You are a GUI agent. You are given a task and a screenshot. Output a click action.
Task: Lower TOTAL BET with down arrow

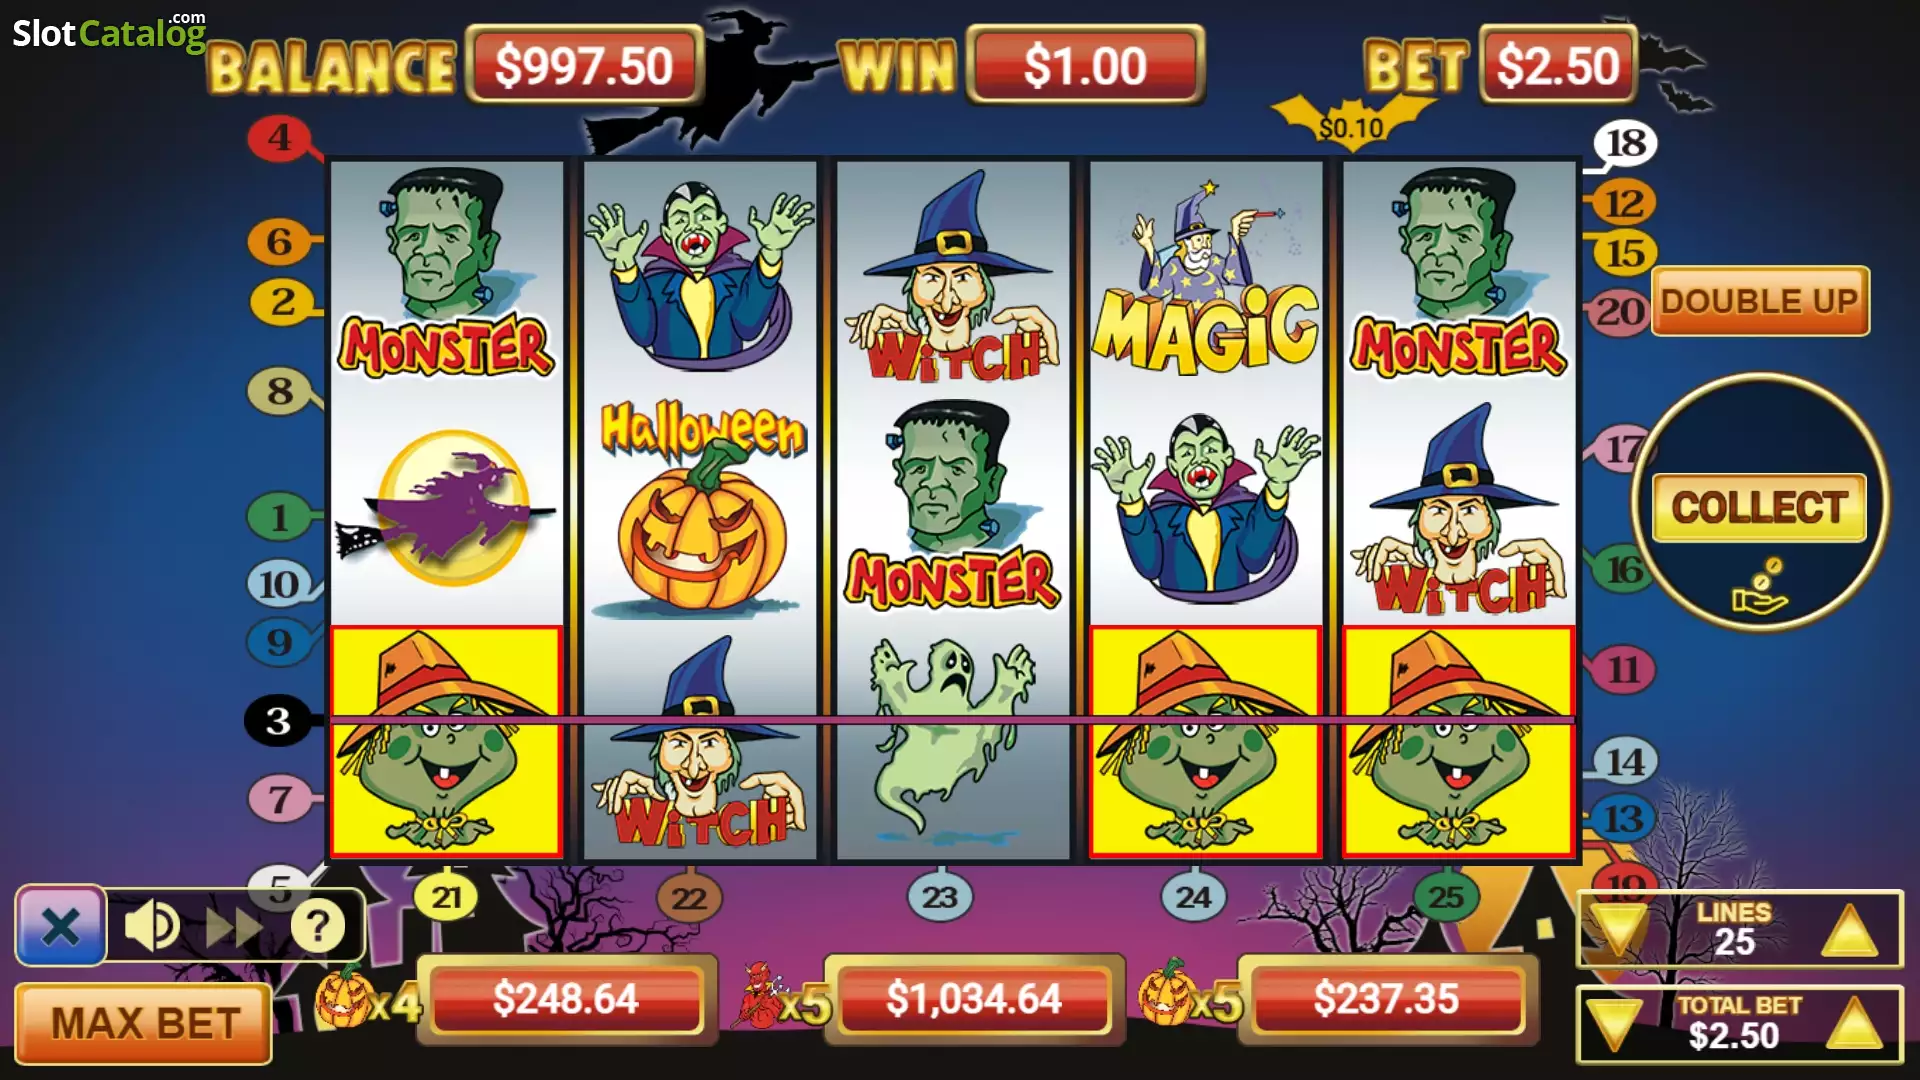[x=1614, y=1025]
